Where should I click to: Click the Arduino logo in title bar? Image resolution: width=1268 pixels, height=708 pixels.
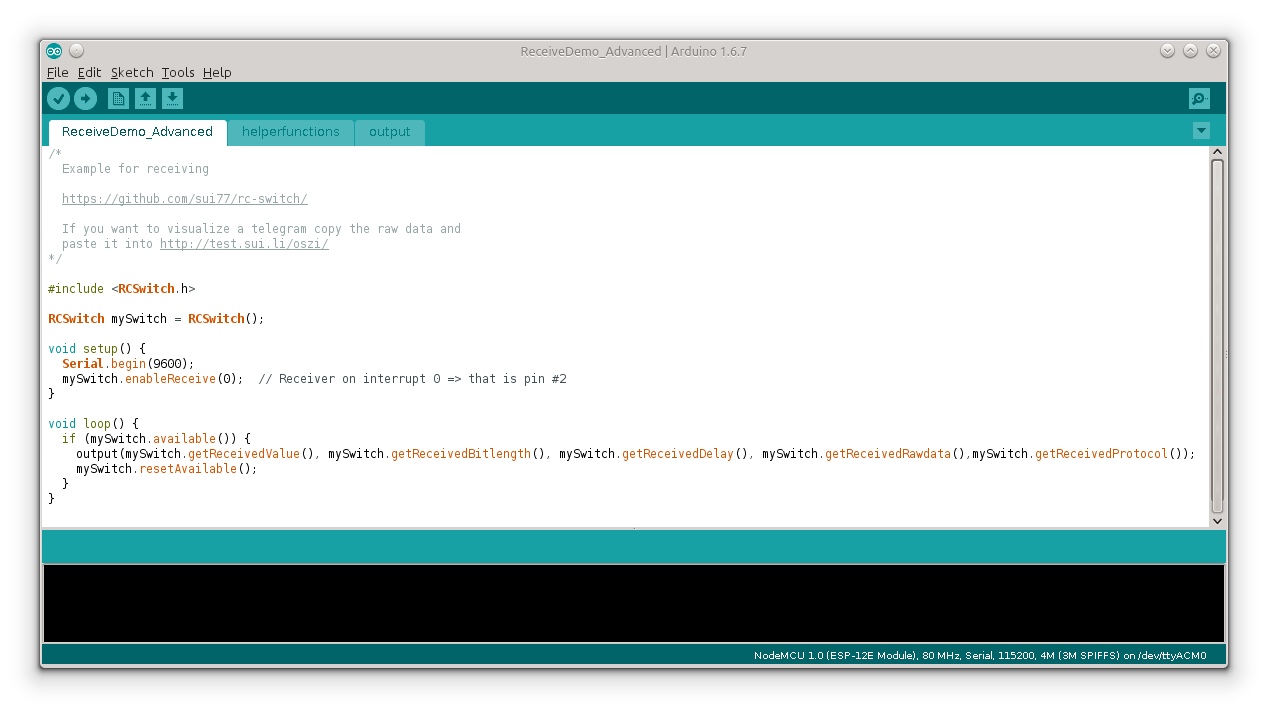[x=54, y=51]
